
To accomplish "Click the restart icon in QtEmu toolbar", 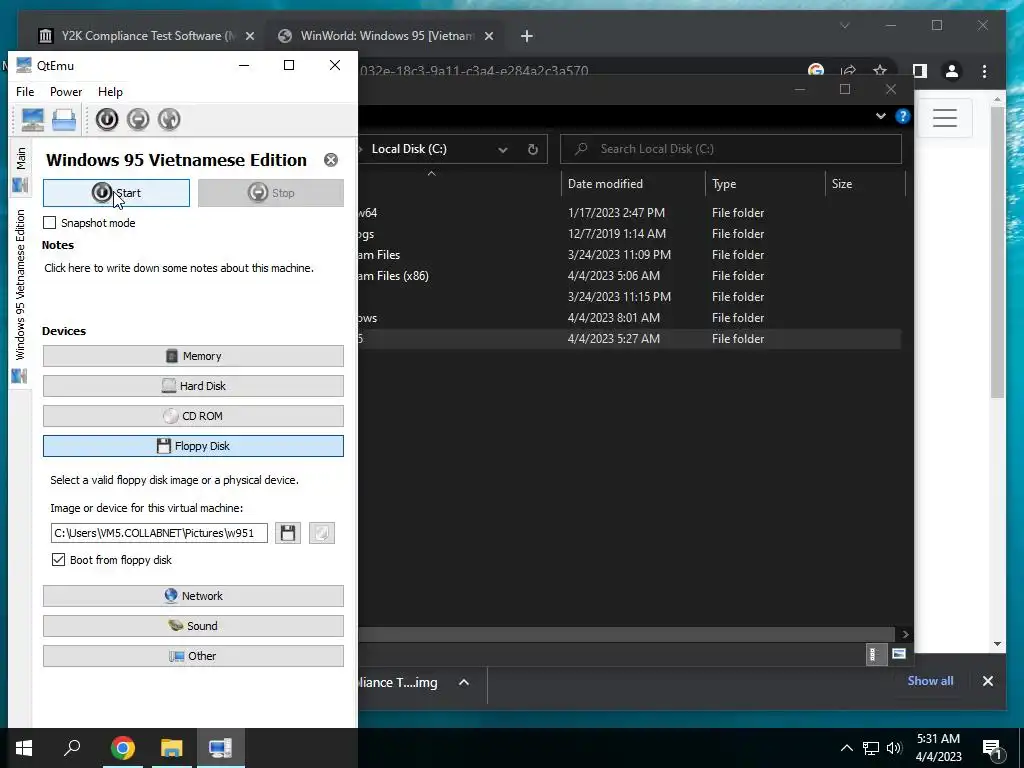I will [169, 119].
